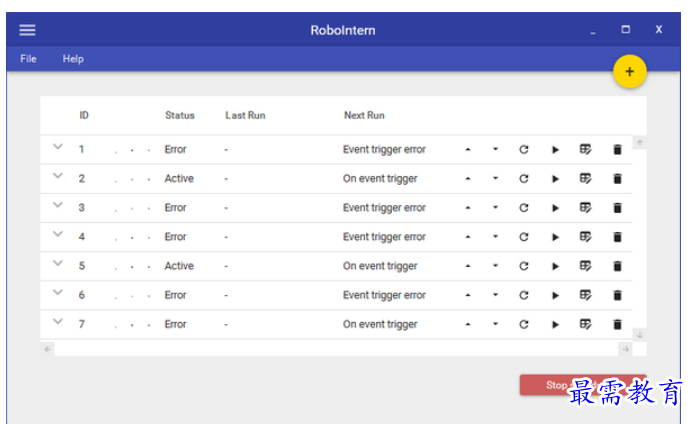691x424 pixels.
Task: Edit task 6
Action: (x=585, y=295)
